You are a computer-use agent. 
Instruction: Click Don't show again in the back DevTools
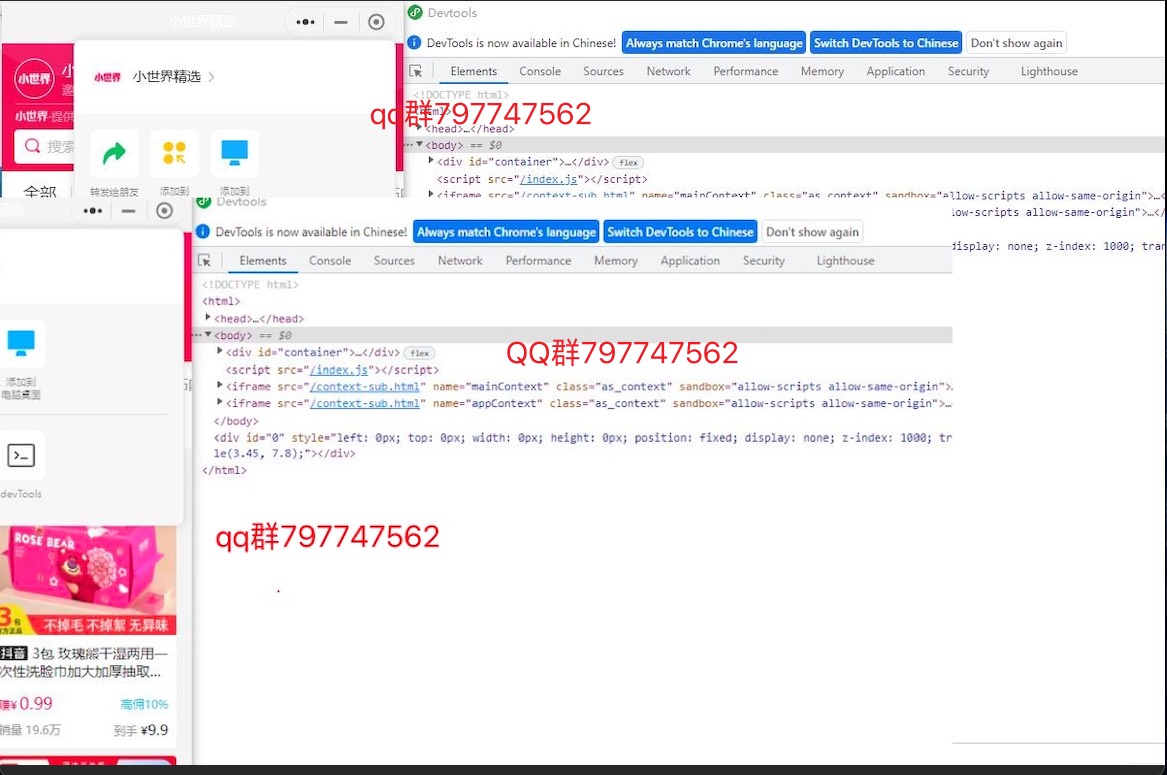click(1016, 43)
